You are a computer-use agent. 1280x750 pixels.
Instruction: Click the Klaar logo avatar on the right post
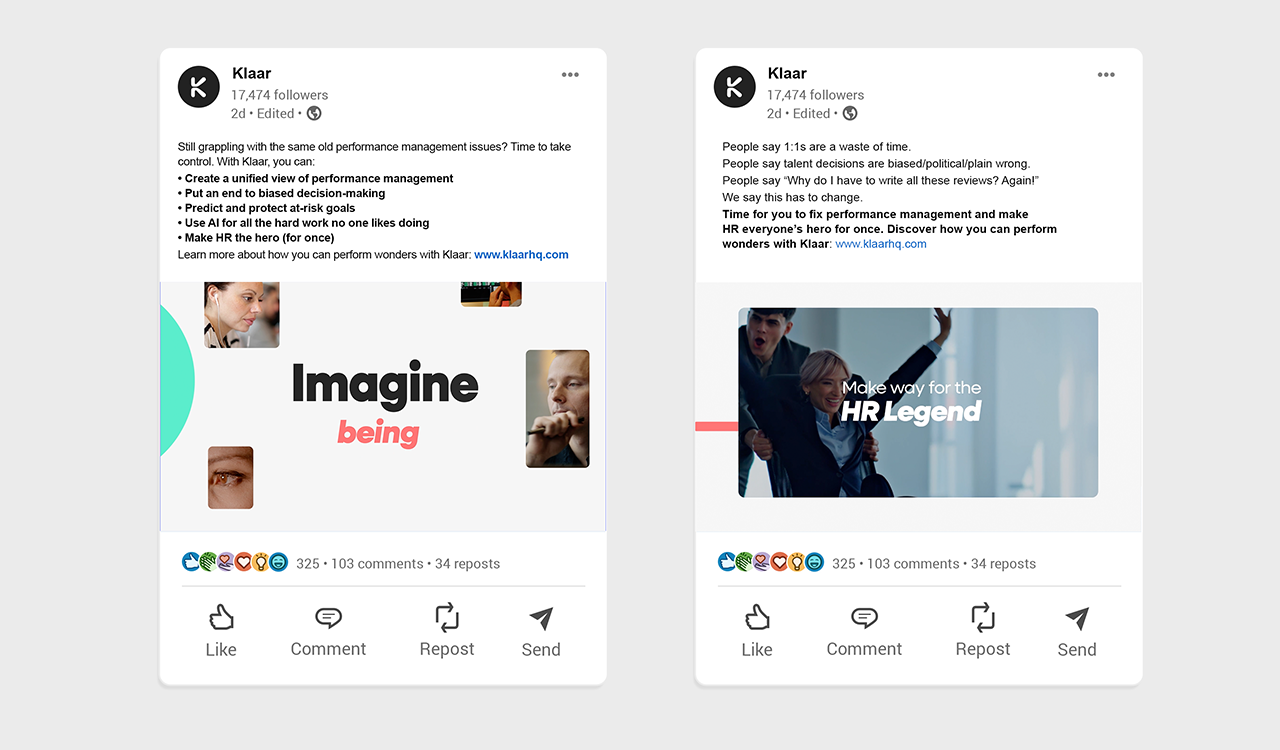(x=734, y=87)
